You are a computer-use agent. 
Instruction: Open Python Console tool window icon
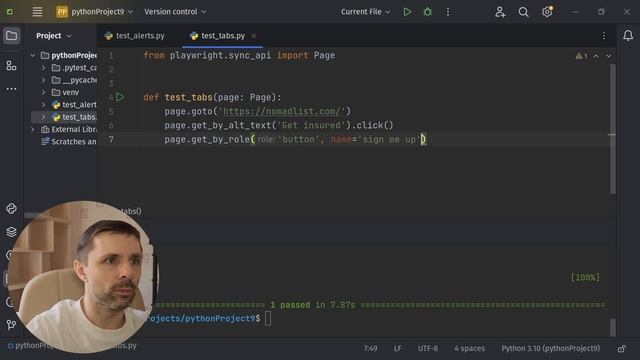tap(11, 209)
